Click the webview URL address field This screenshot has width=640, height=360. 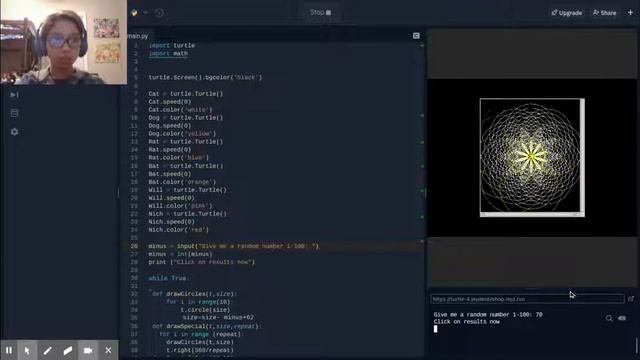pos(527,299)
